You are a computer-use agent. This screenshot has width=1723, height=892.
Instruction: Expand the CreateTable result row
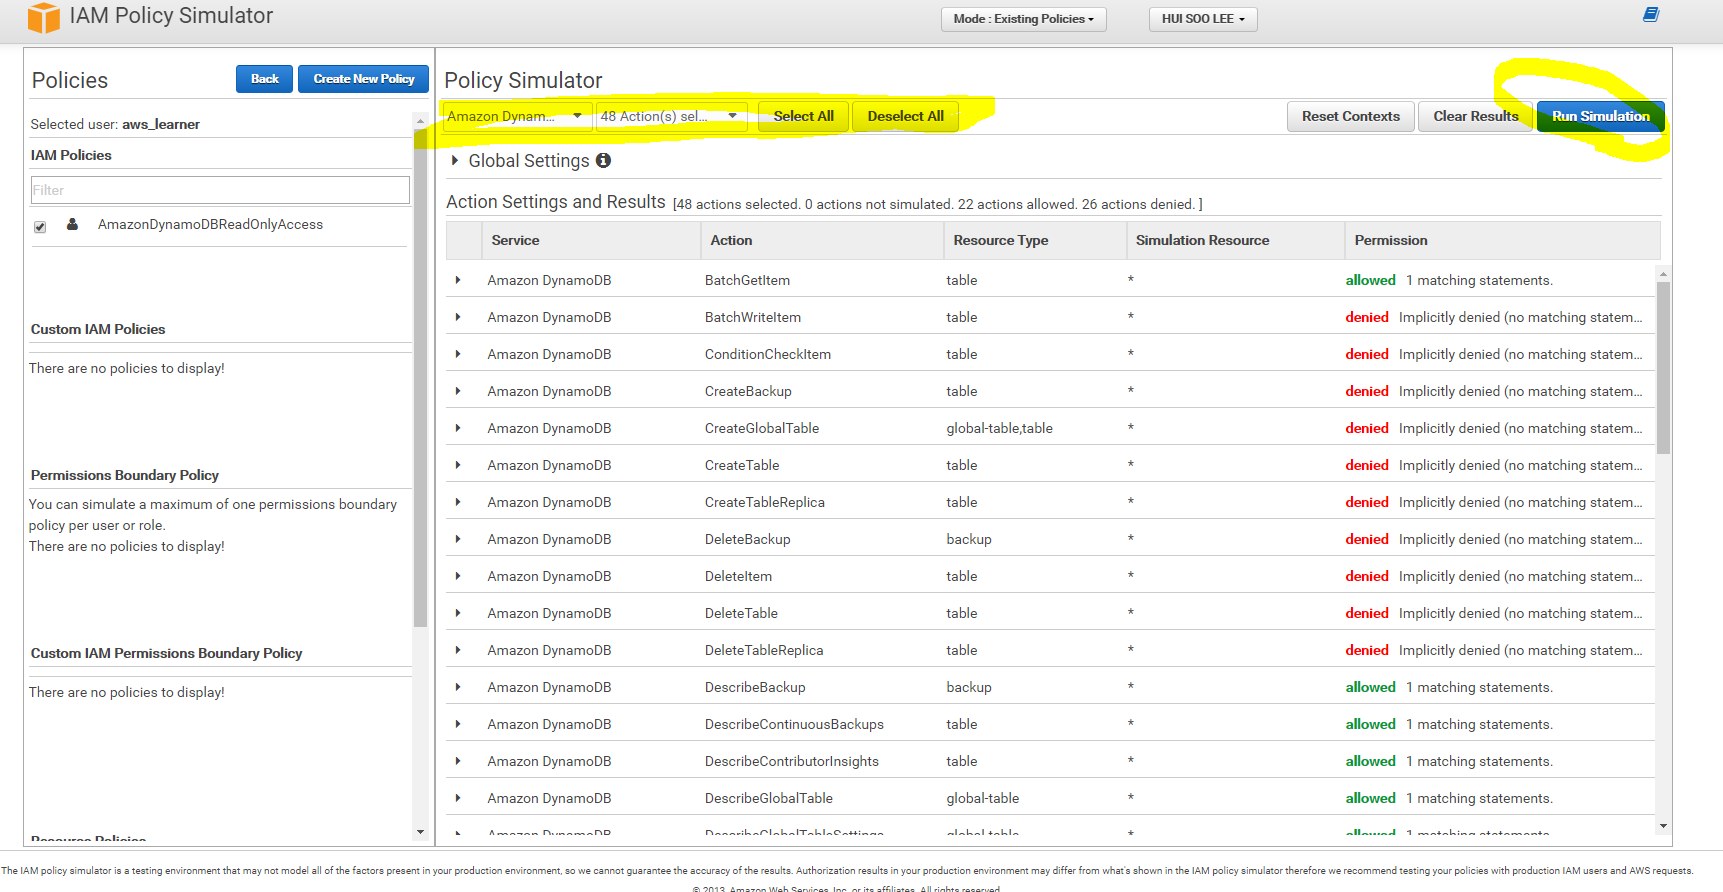pyautogui.click(x=458, y=465)
